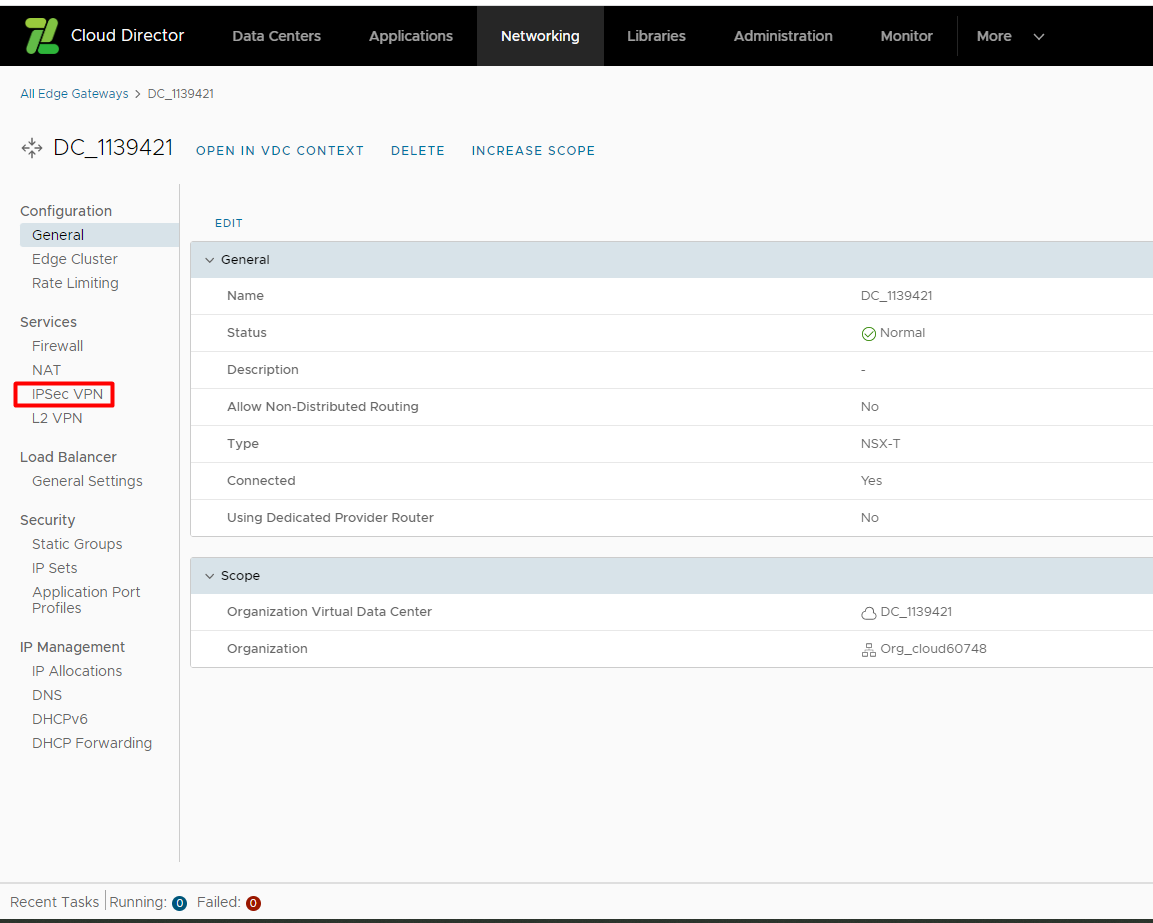1153x923 pixels.
Task: Collapse the General details section
Action: tap(209, 259)
